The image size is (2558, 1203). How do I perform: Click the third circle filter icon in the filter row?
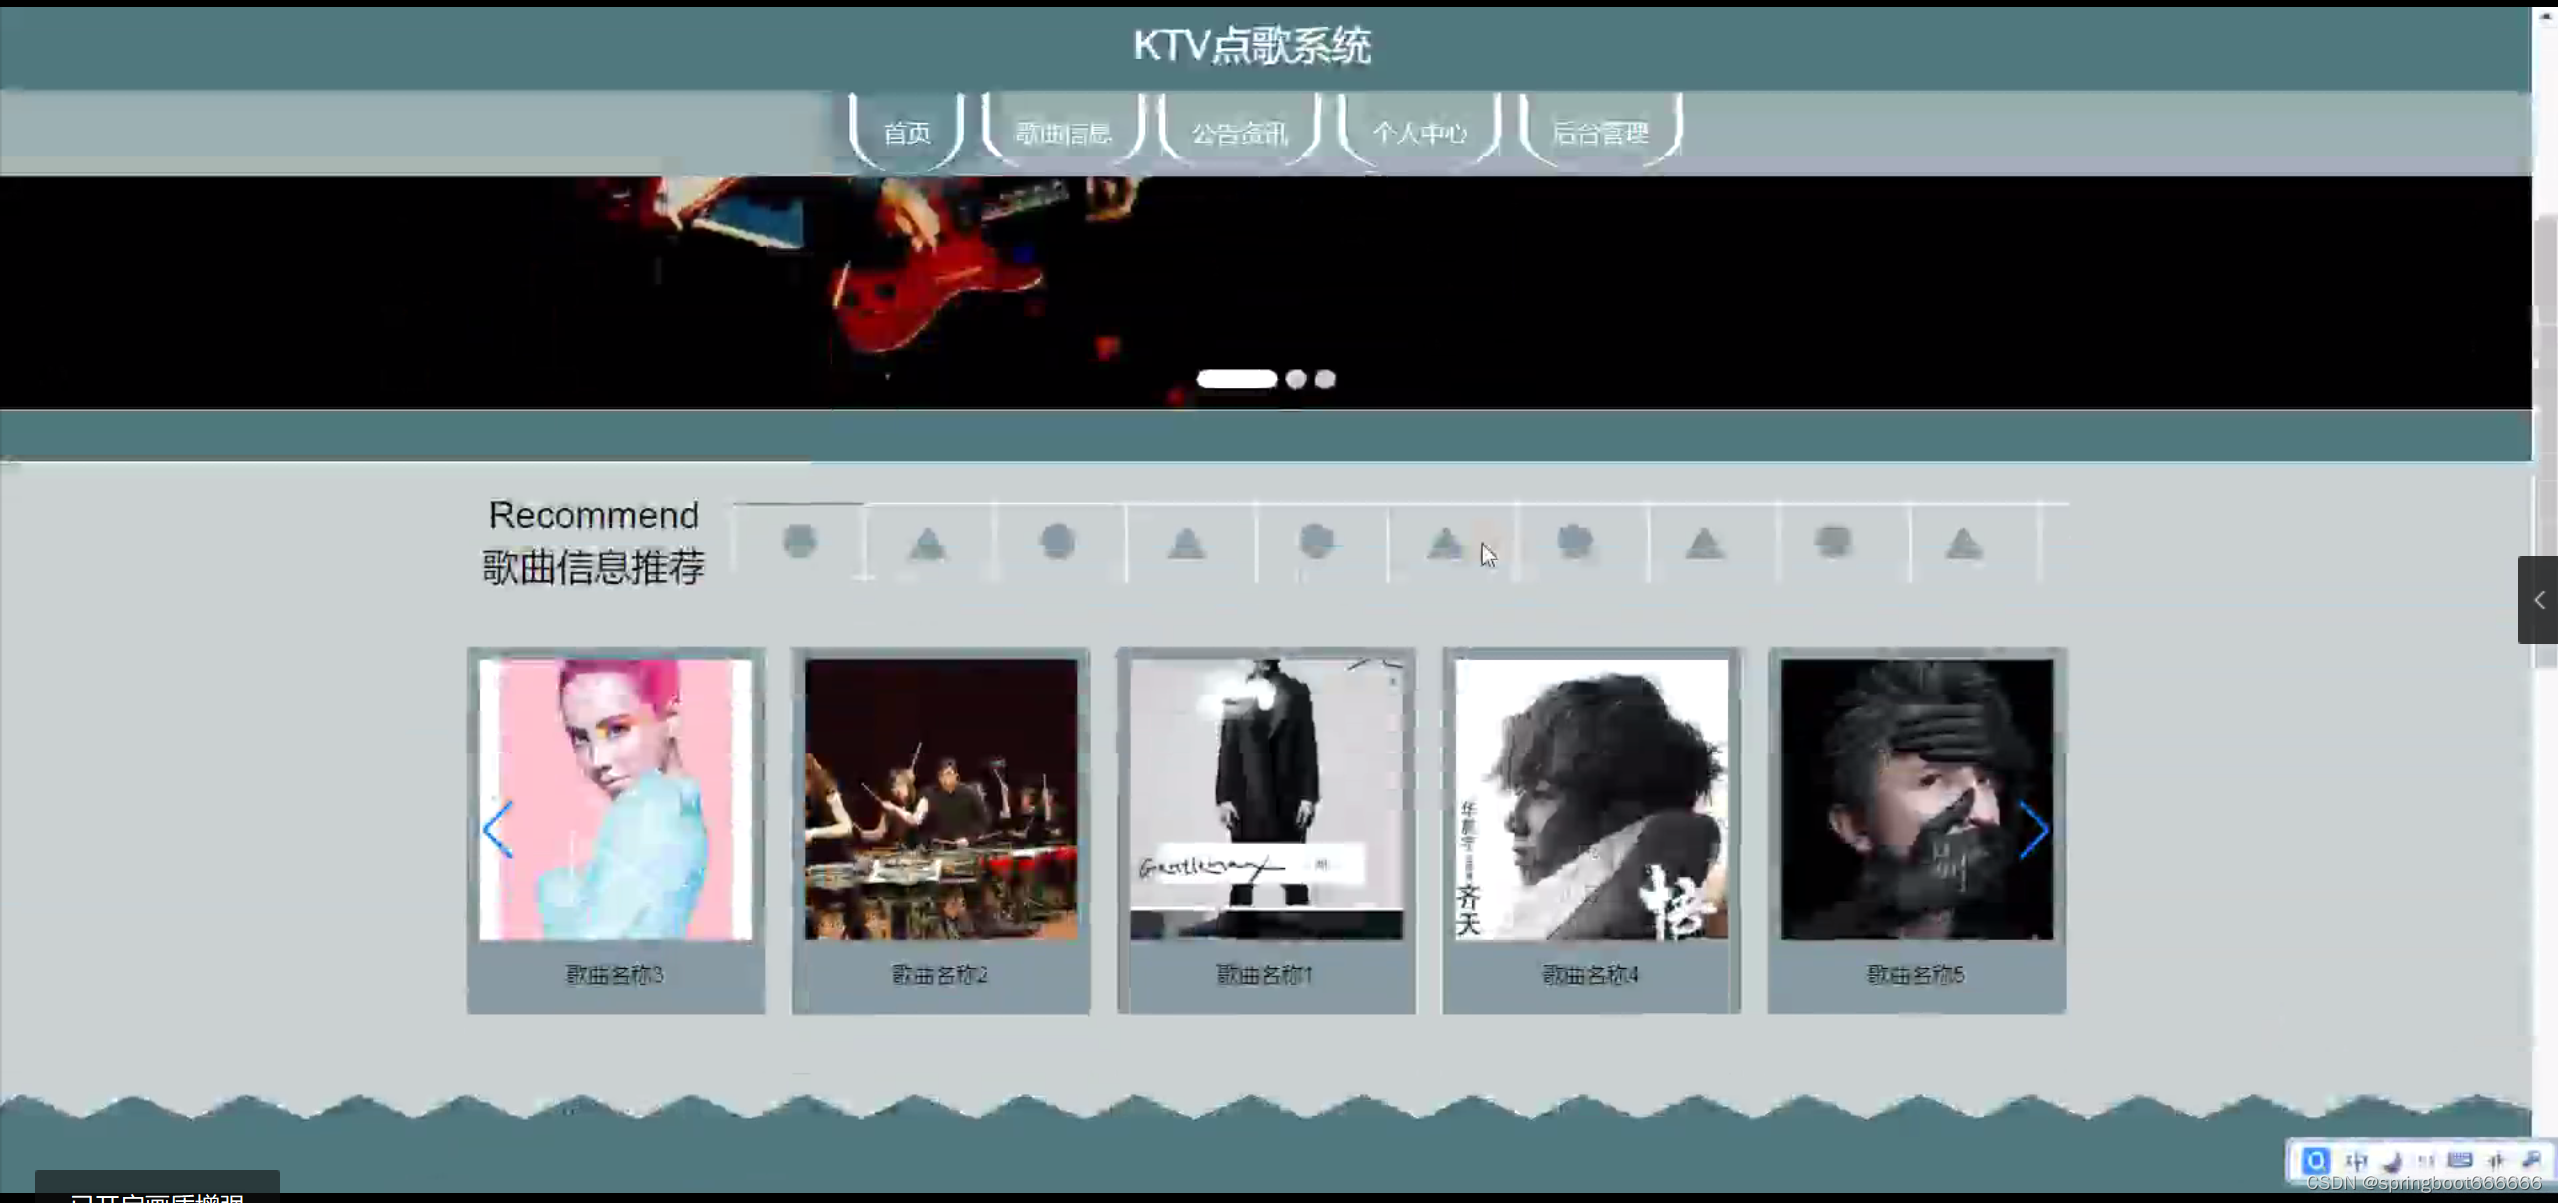coord(1320,541)
